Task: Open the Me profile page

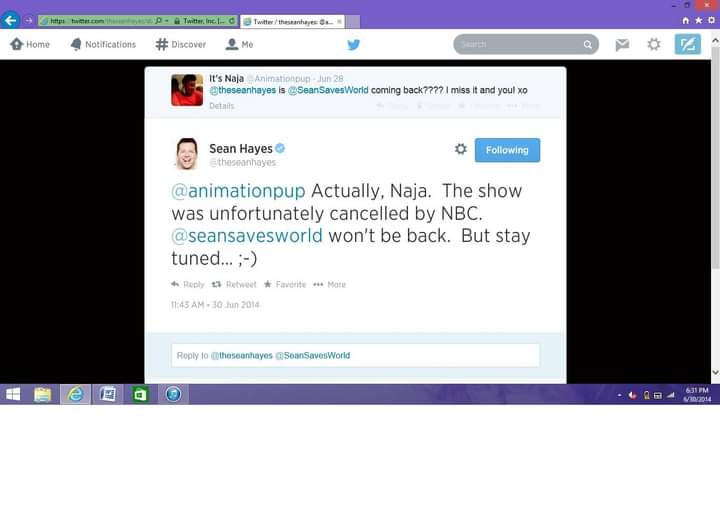Action: click(x=239, y=44)
